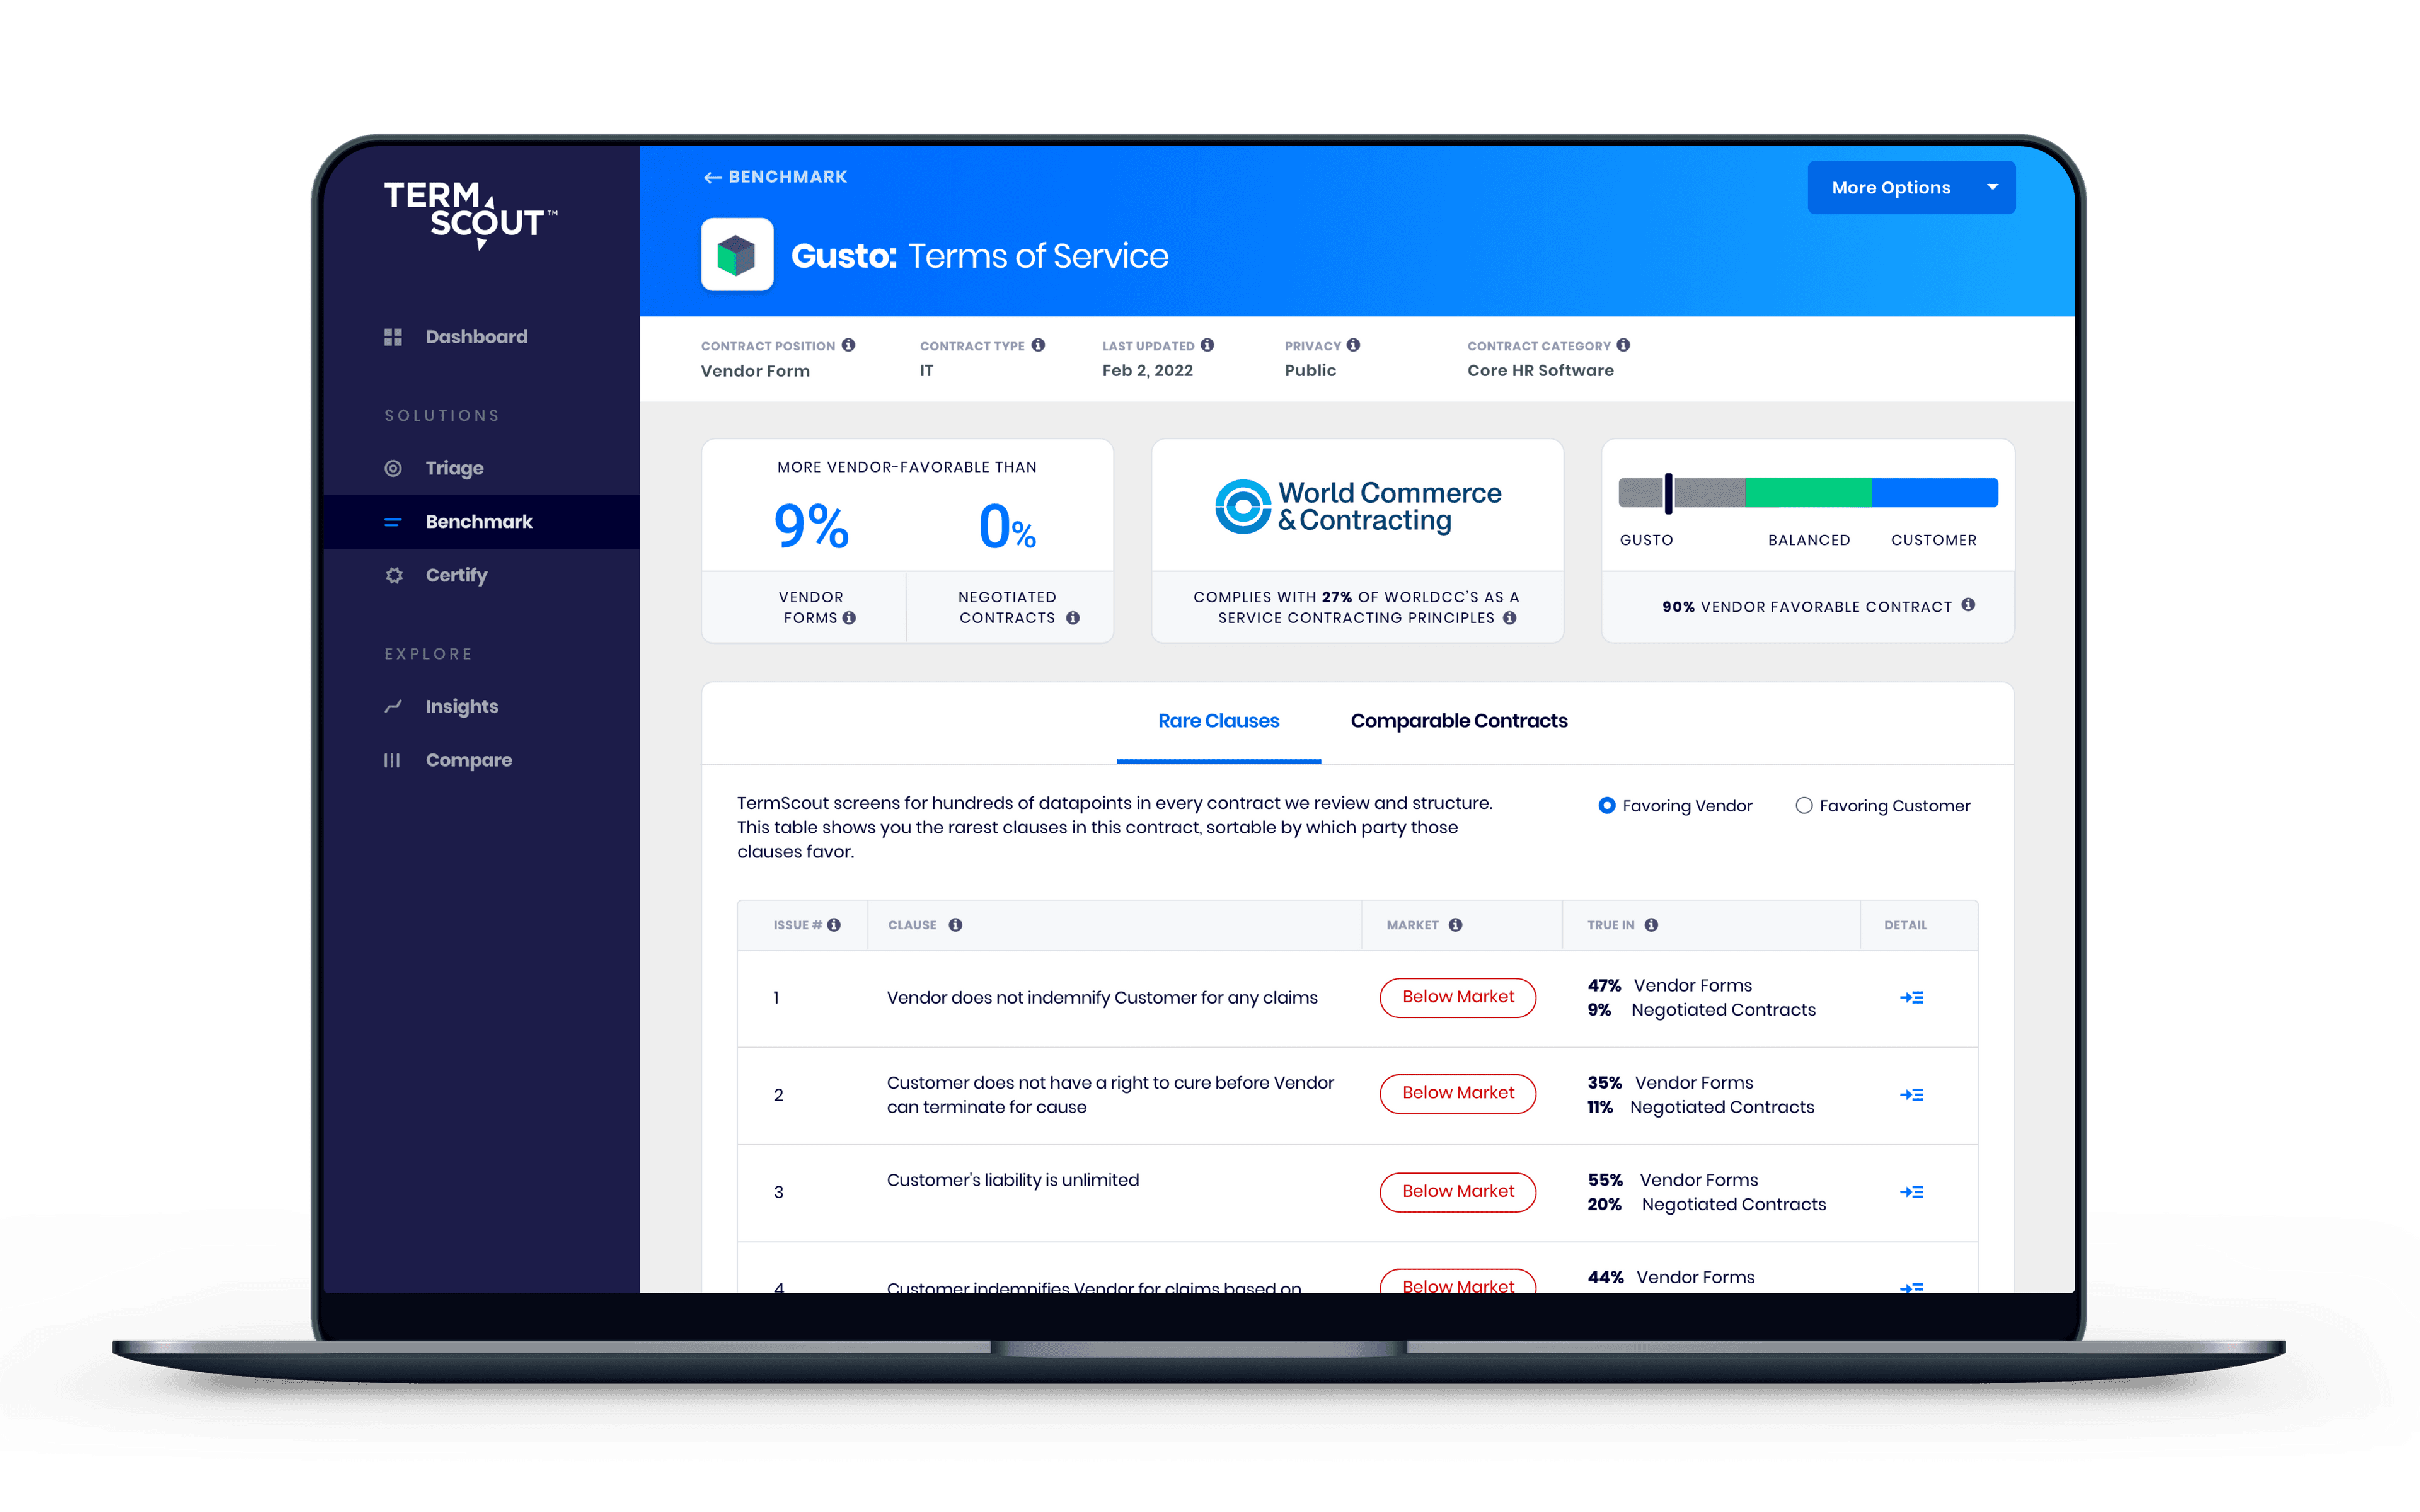Image resolution: width=2420 pixels, height=1512 pixels.
Task: Click 'Public' privacy value
Action: click(x=1310, y=371)
